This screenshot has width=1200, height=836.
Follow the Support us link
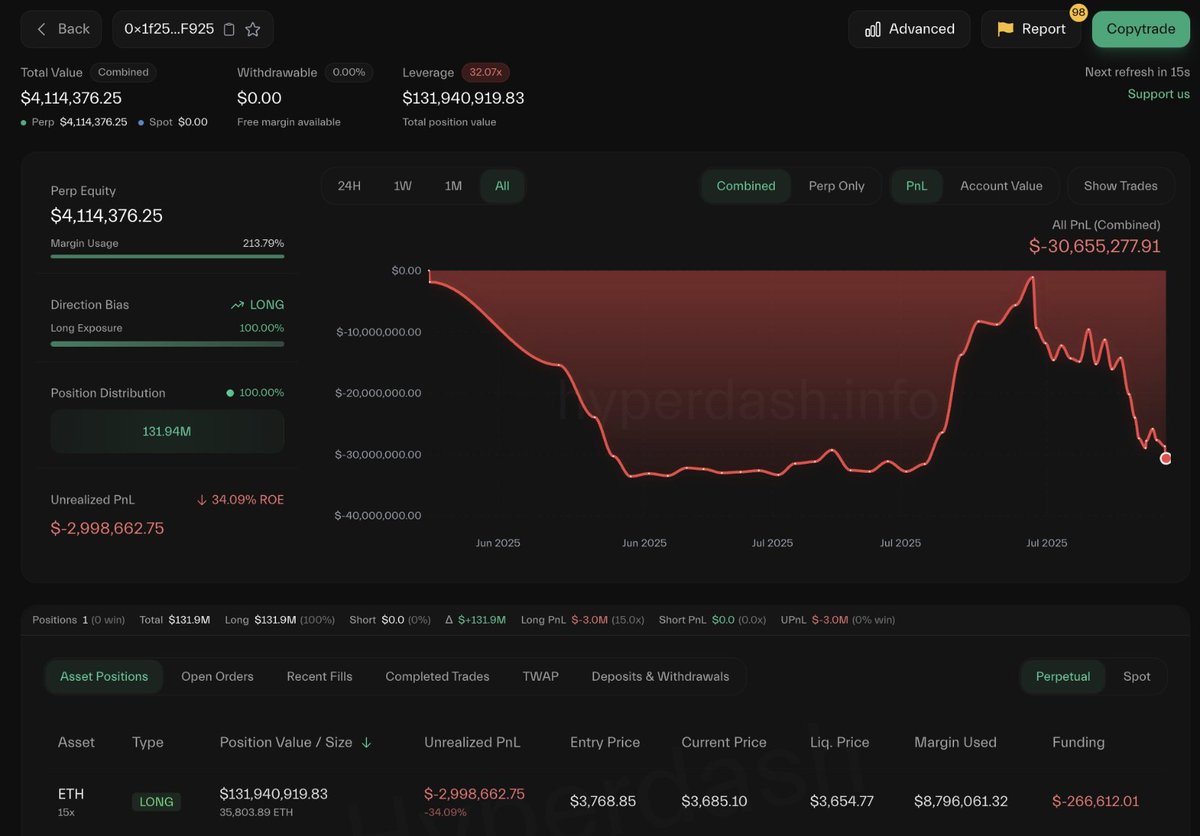point(1159,94)
